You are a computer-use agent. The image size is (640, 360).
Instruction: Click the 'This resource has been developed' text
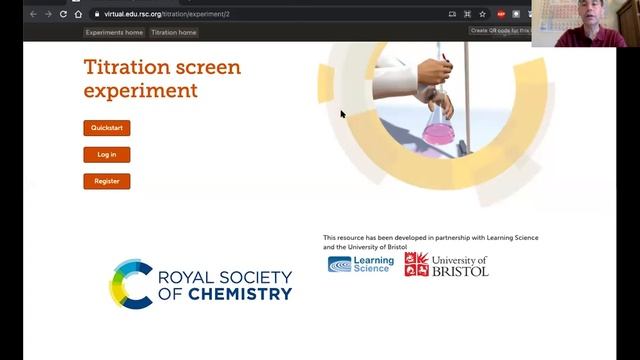point(431,242)
